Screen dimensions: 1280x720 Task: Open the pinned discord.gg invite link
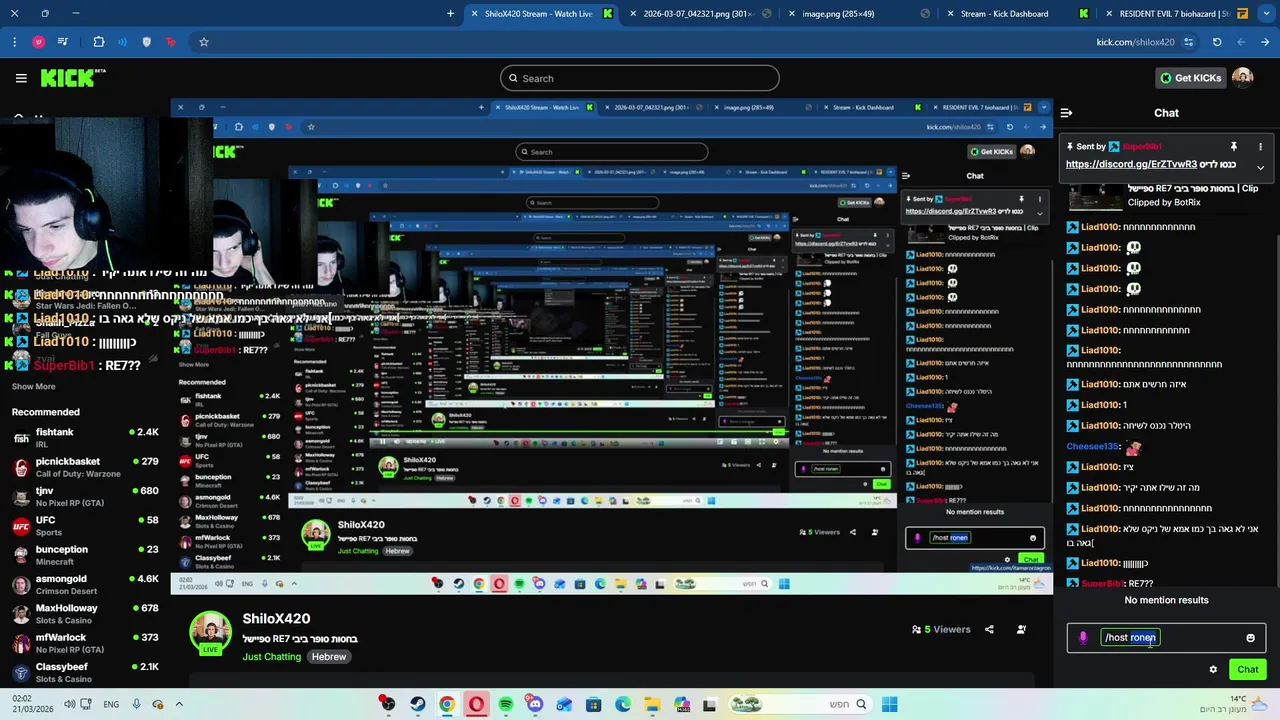[1131, 164]
